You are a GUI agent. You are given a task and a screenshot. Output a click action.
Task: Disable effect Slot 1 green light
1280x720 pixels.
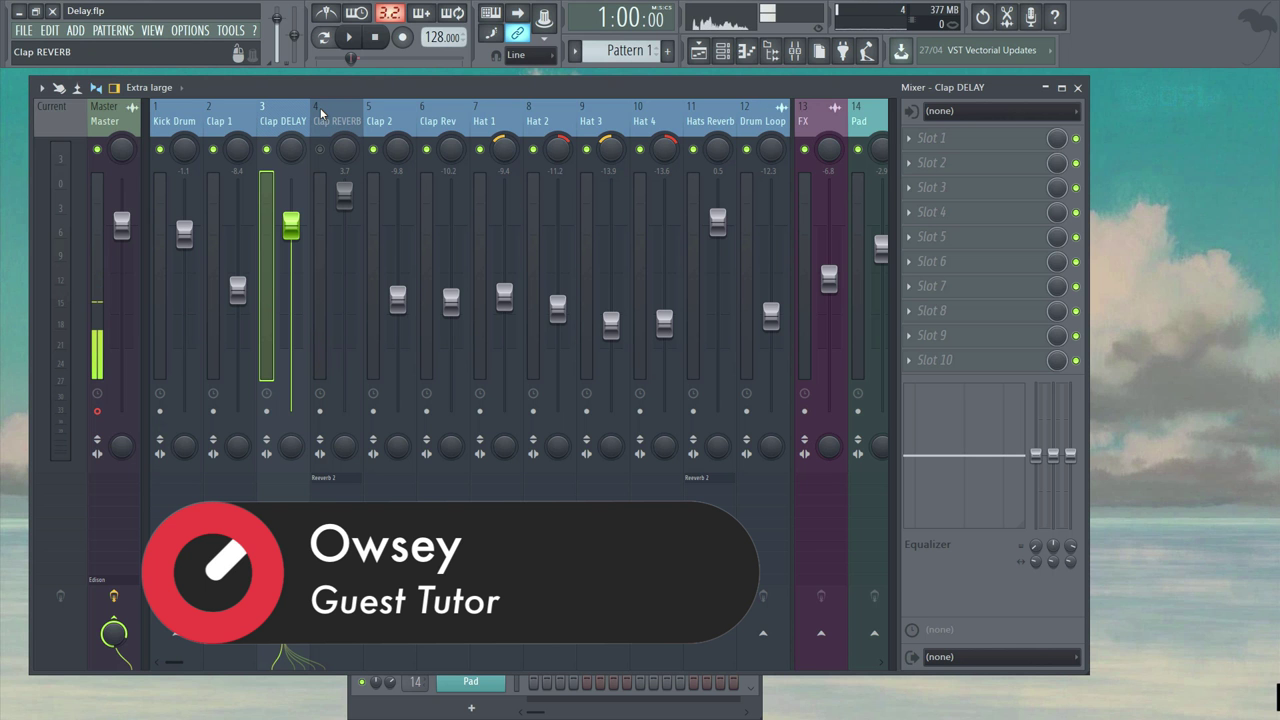point(1076,139)
